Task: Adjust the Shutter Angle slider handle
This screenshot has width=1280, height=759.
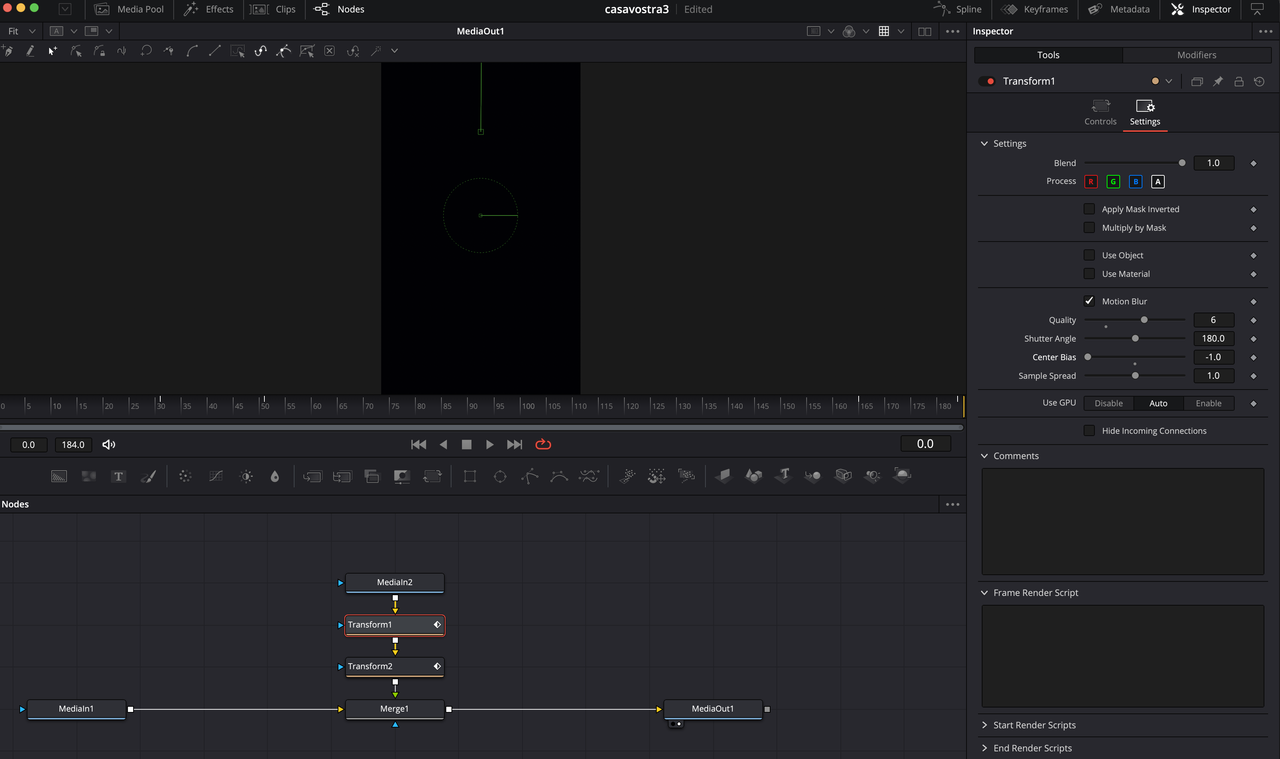Action: pyautogui.click(x=1135, y=339)
